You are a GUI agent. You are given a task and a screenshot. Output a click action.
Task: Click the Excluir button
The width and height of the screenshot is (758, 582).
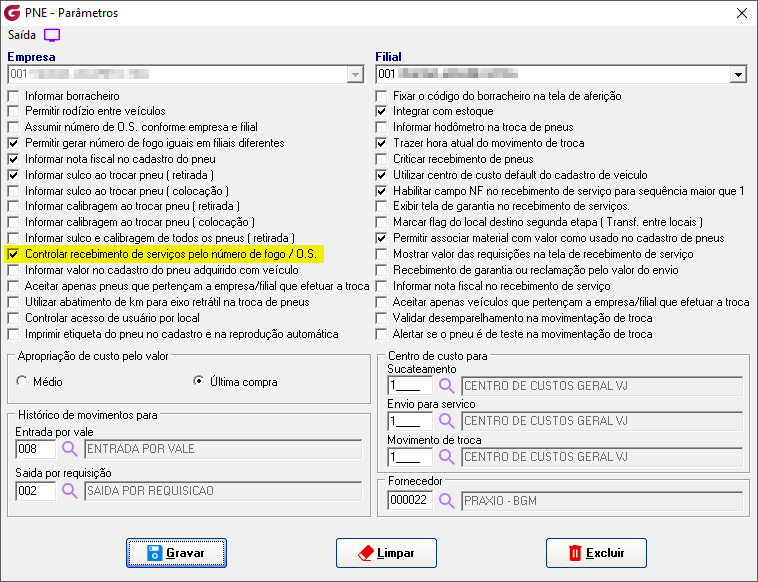coord(596,553)
